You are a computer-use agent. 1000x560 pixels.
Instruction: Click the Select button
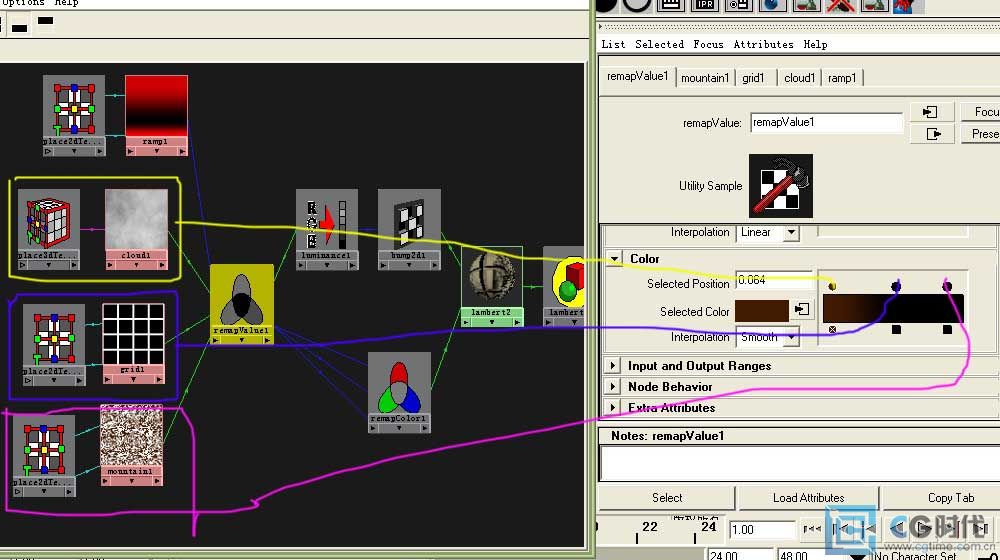pos(667,497)
